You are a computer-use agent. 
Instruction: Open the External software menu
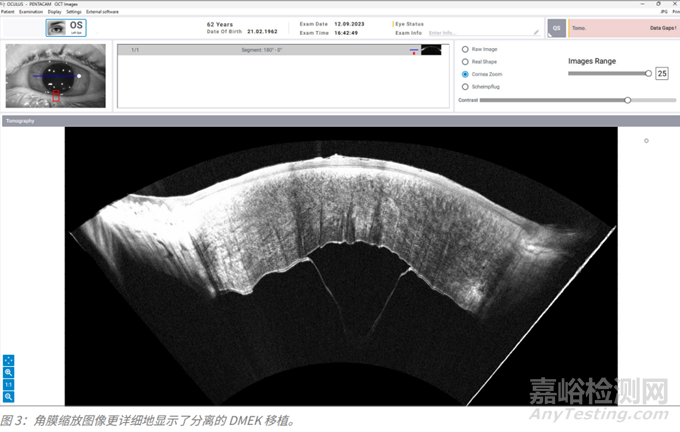(x=102, y=11)
